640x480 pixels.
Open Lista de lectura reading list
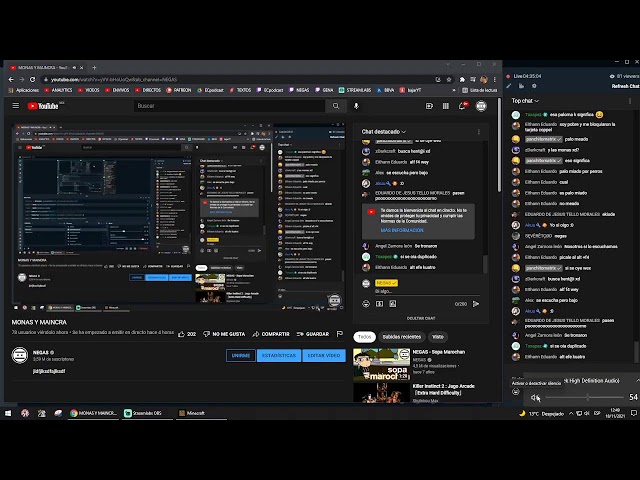480,90
